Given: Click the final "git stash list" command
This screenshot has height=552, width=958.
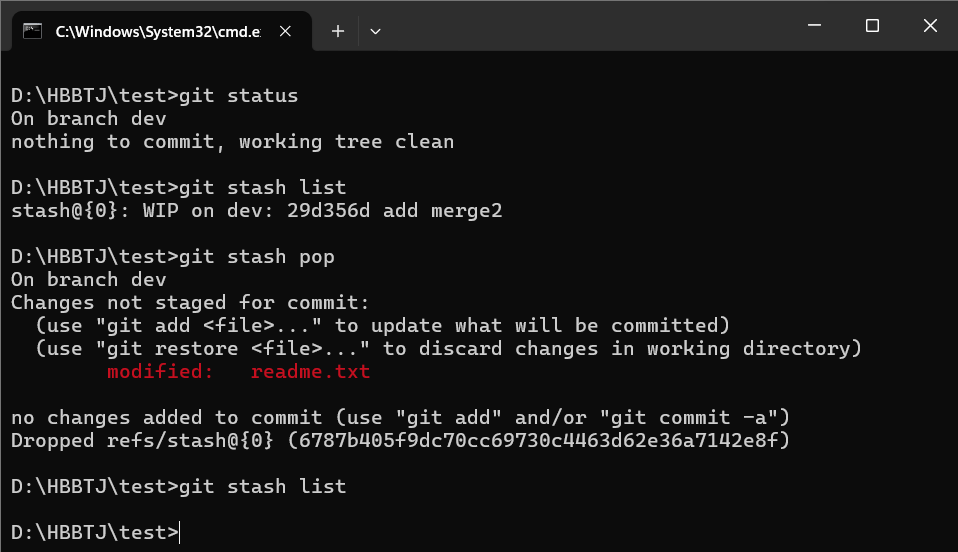Looking at the screenshot, I should click(x=262, y=487).
